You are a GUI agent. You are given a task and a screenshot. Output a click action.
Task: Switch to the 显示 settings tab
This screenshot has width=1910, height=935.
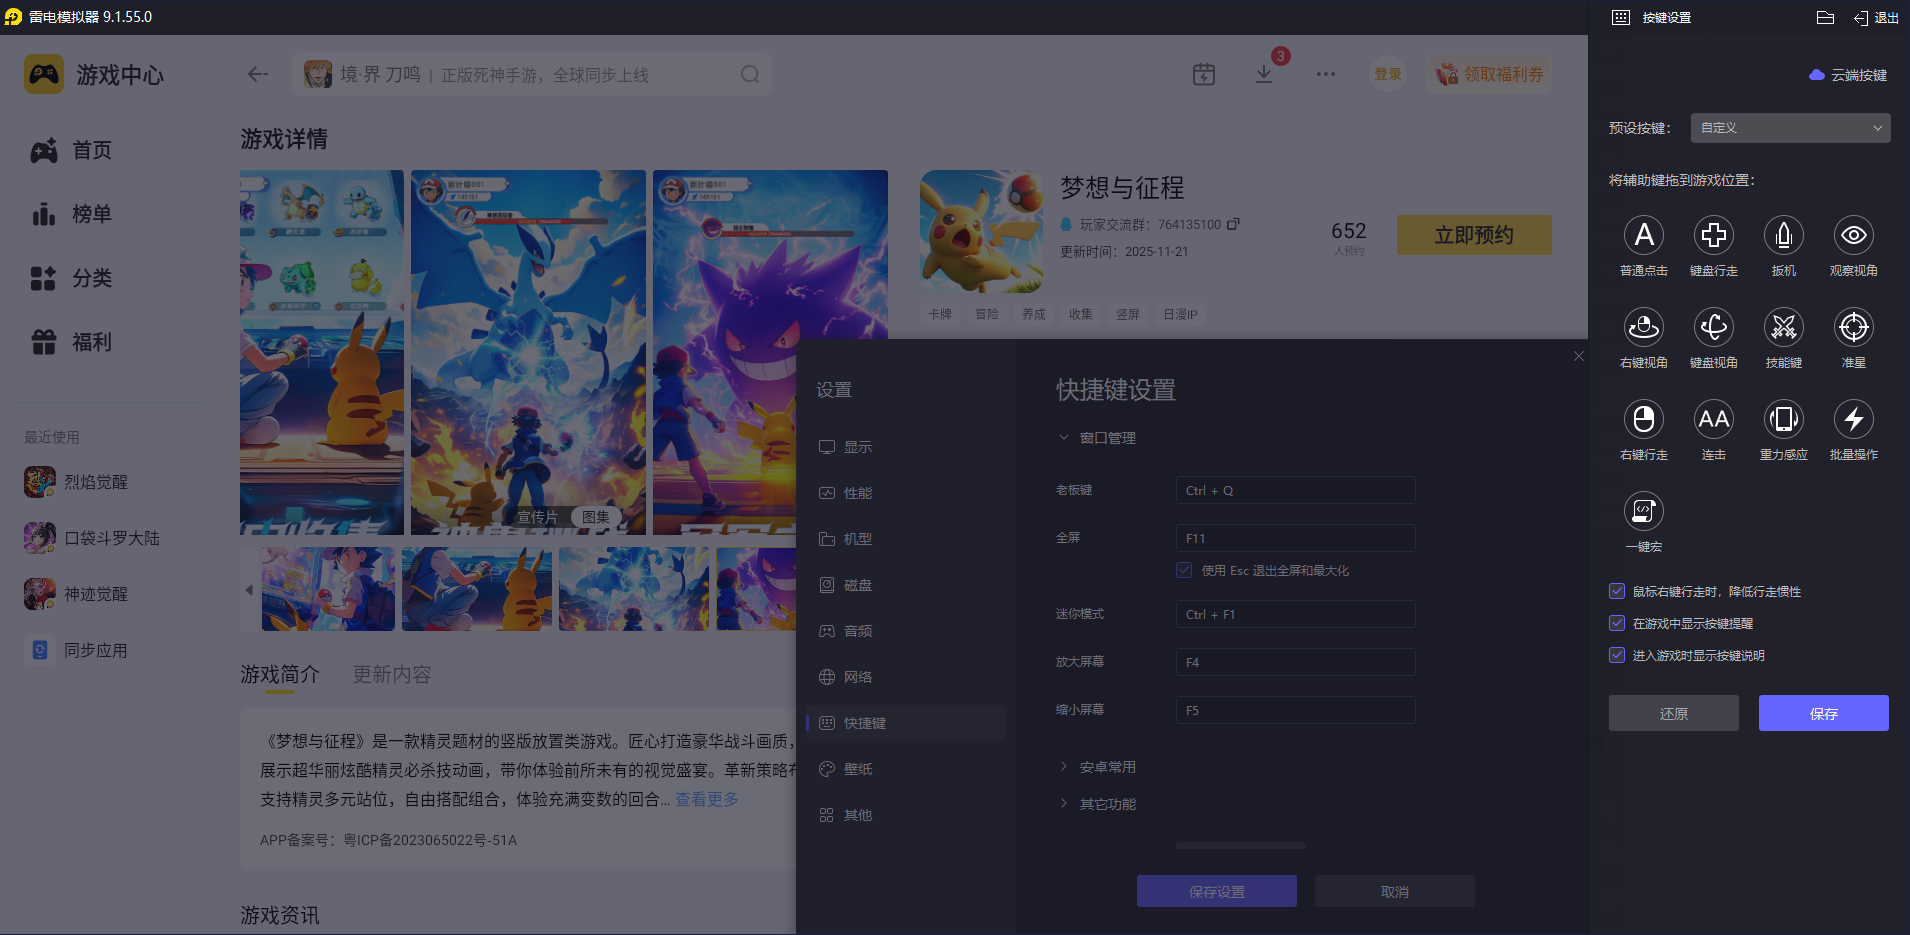point(858,447)
